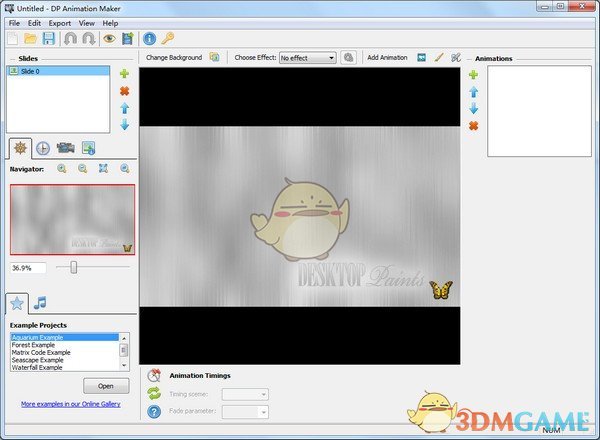Click the green refresh arrows icon
Image resolution: width=600 pixels, height=440 pixels.
(x=154, y=393)
